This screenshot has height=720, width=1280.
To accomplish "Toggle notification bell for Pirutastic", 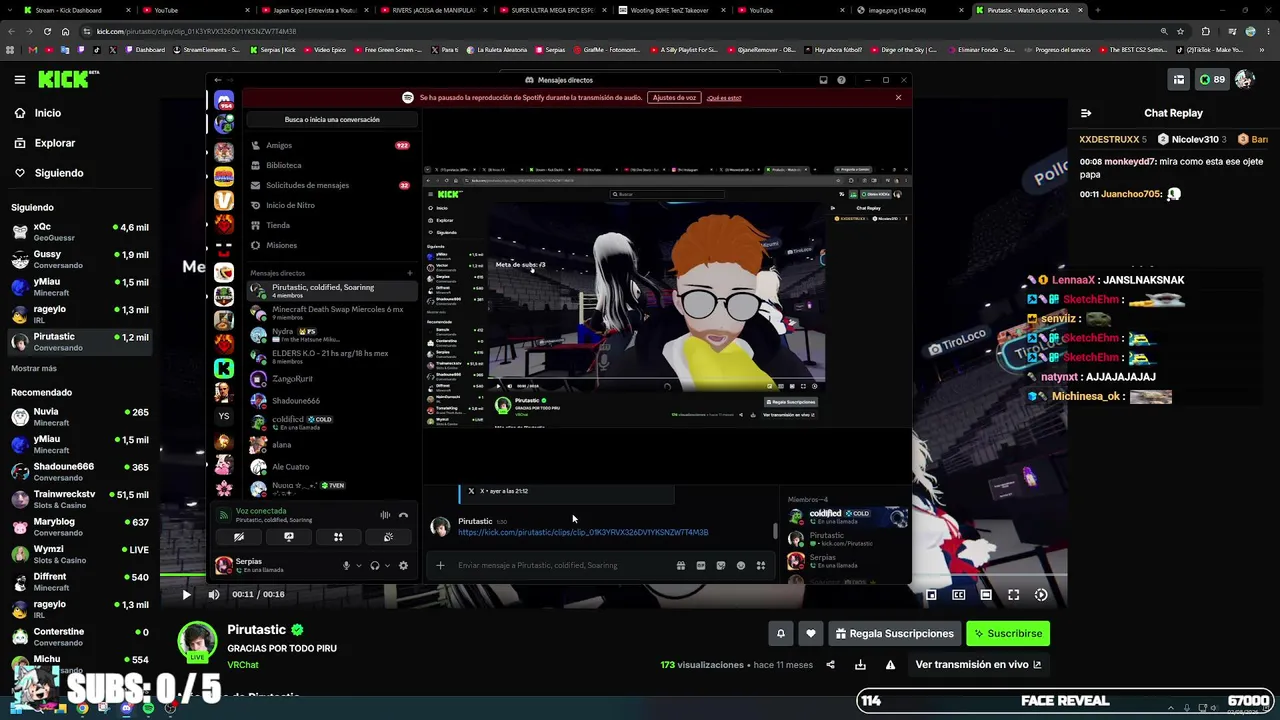I will point(781,633).
